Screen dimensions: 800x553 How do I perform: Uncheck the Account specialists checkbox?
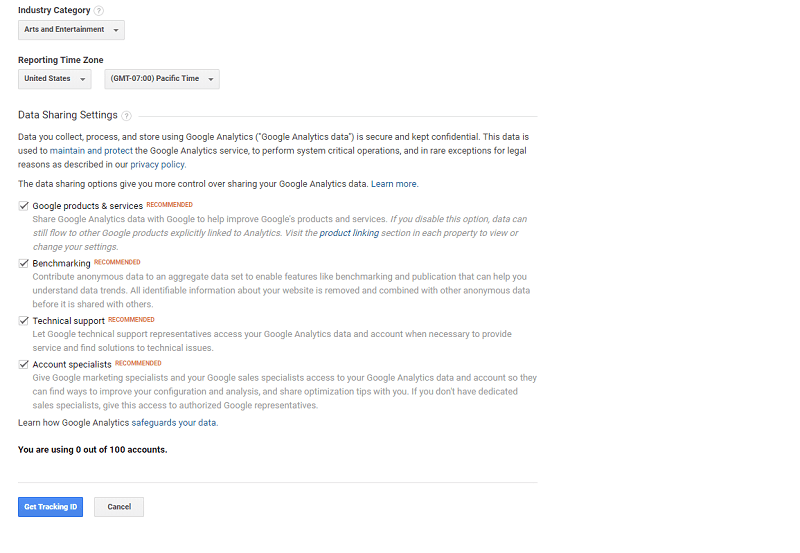(23, 364)
